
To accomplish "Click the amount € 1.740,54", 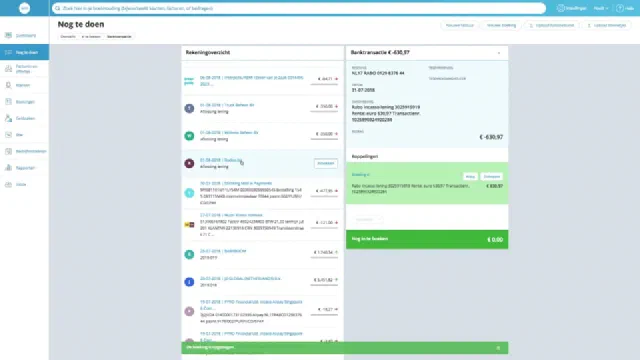I will point(323,252).
